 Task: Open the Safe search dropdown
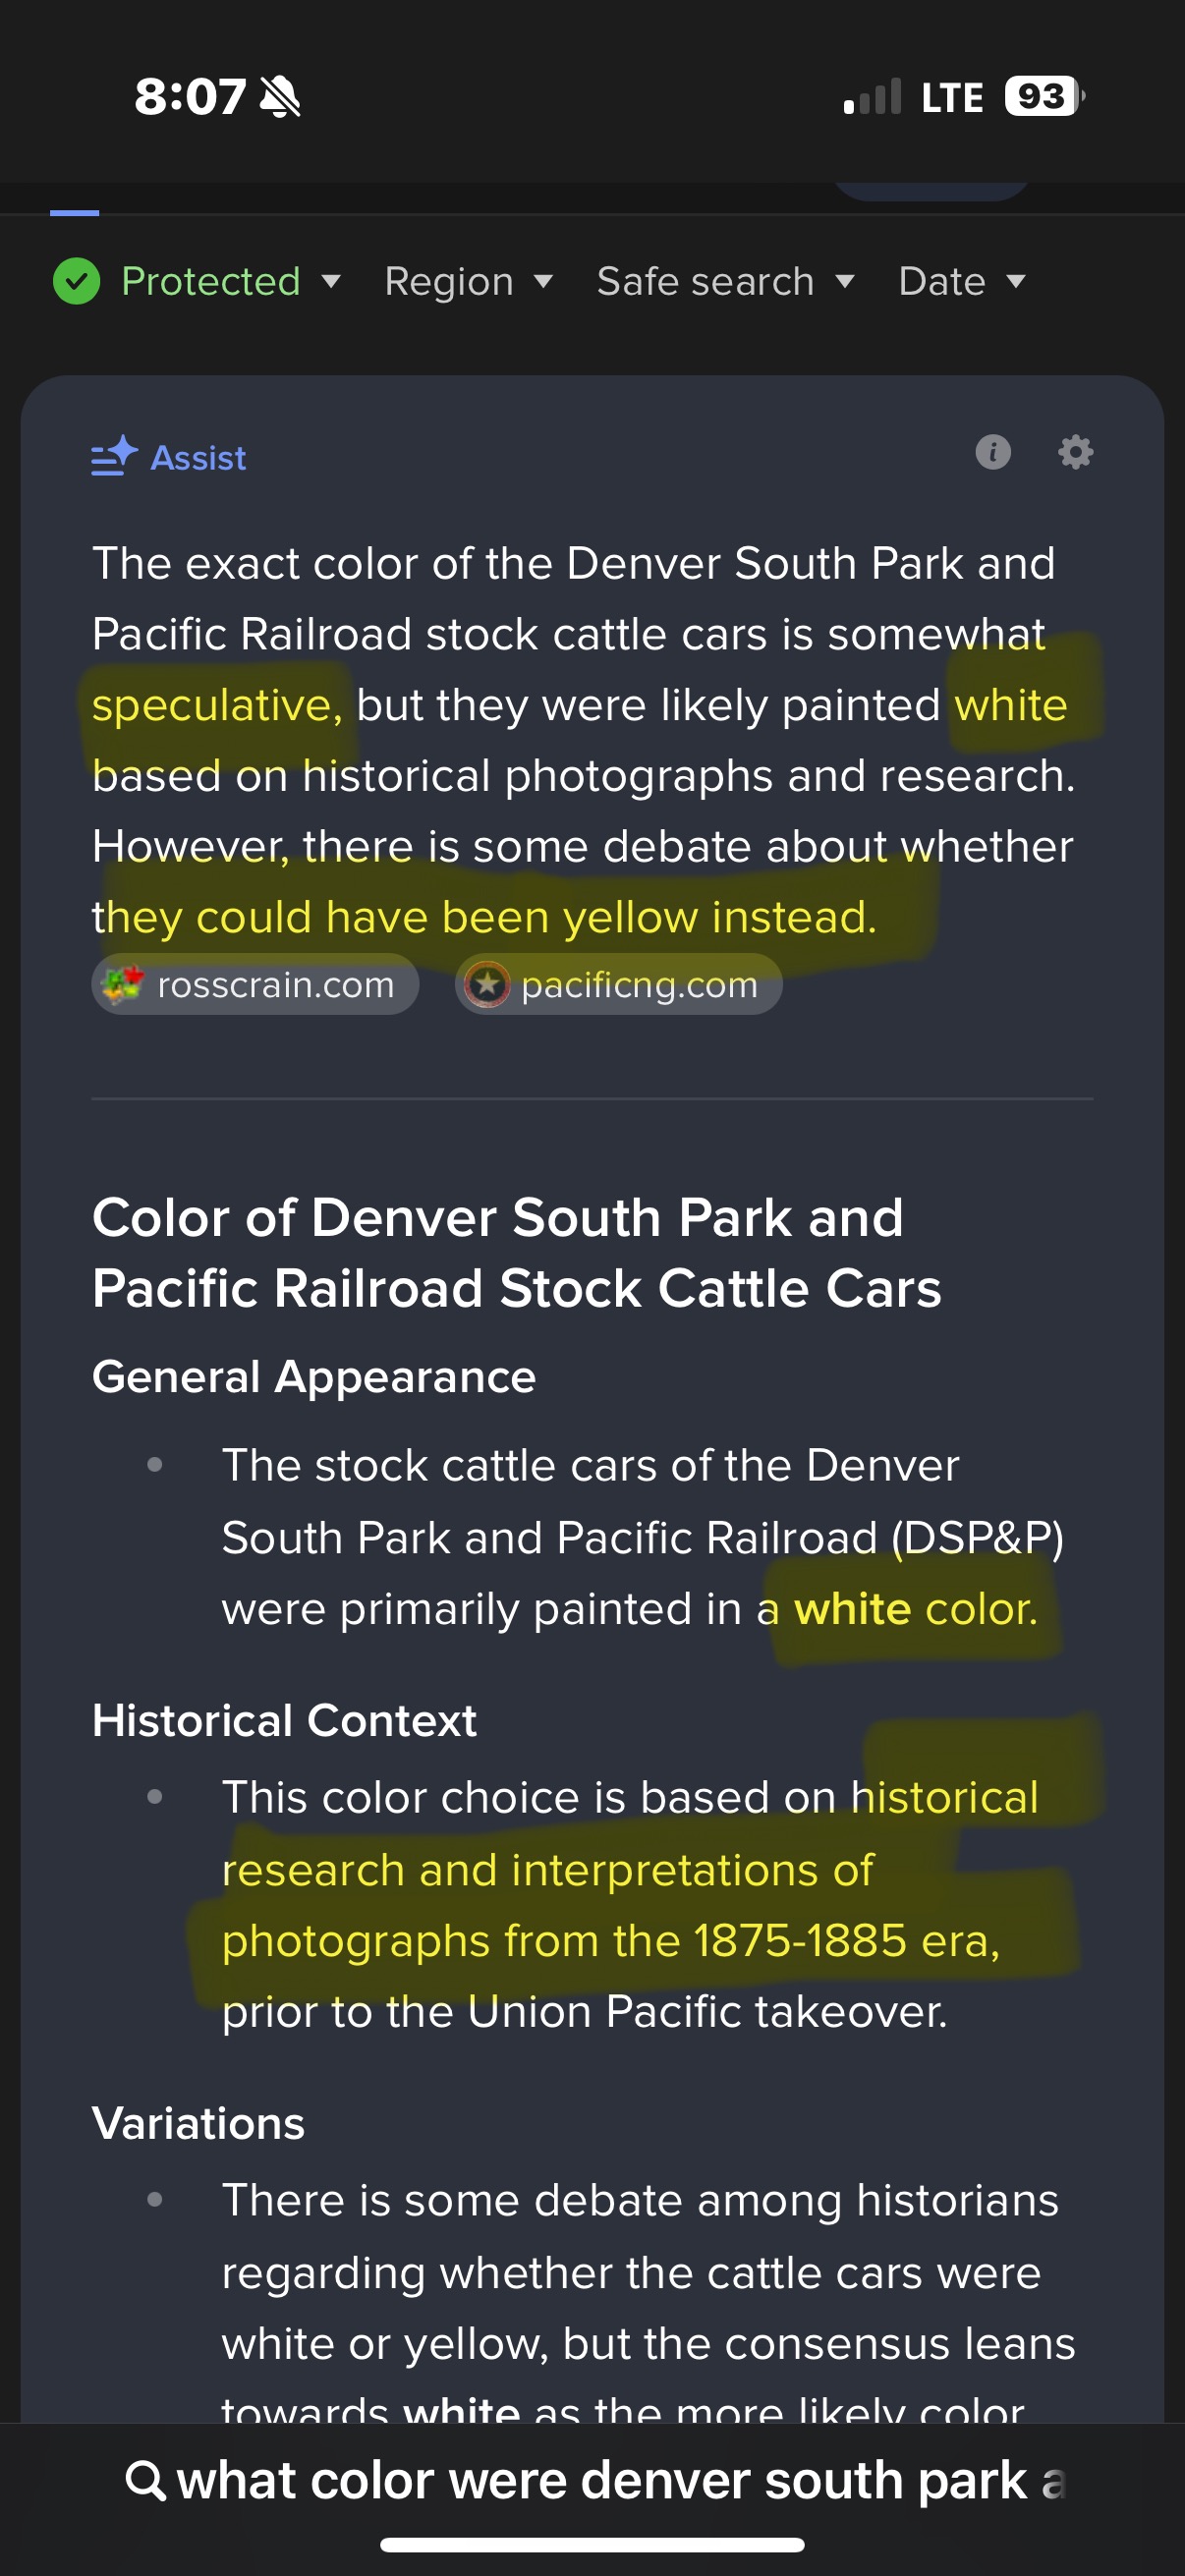tap(725, 282)
